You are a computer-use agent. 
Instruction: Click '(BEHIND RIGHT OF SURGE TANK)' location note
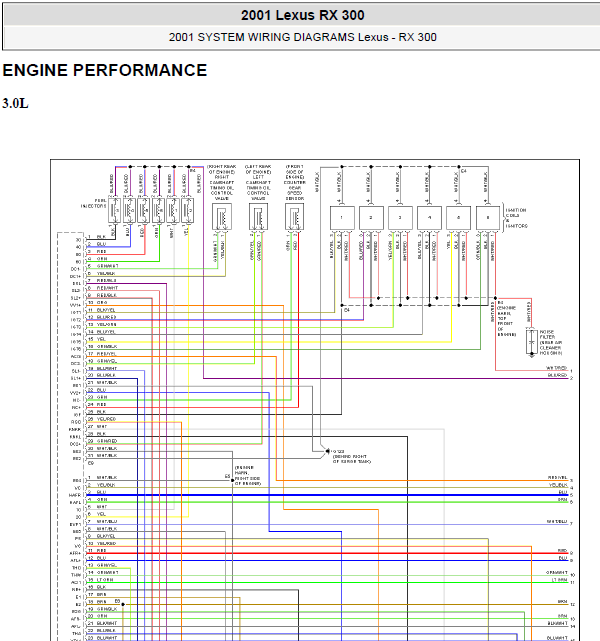click(352, 459)
